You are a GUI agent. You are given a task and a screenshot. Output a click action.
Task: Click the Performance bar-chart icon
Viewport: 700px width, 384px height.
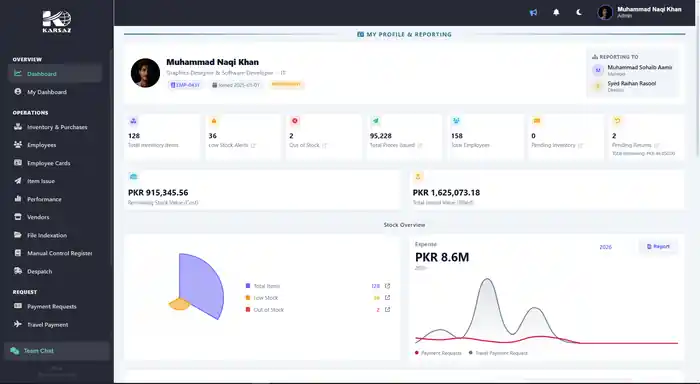pyautogui.click(x=18, y=199)
